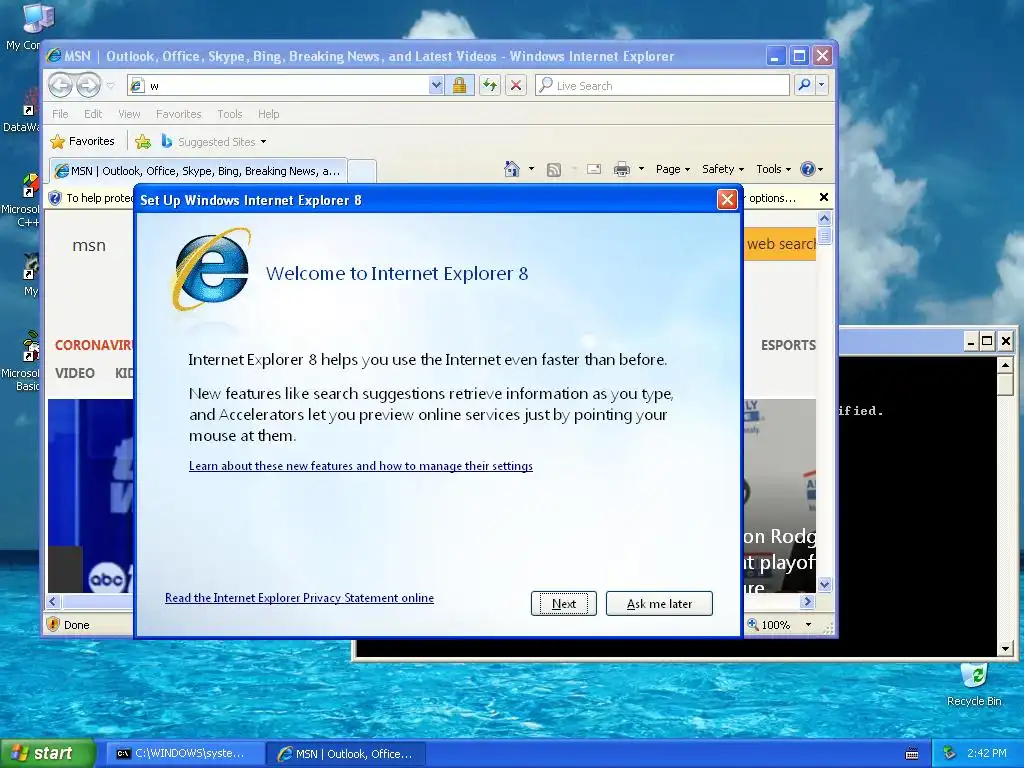Click IE horizontal scrollbar right arrow
The height and width of the screenshot is (768, 1024).
pos(807,601)
